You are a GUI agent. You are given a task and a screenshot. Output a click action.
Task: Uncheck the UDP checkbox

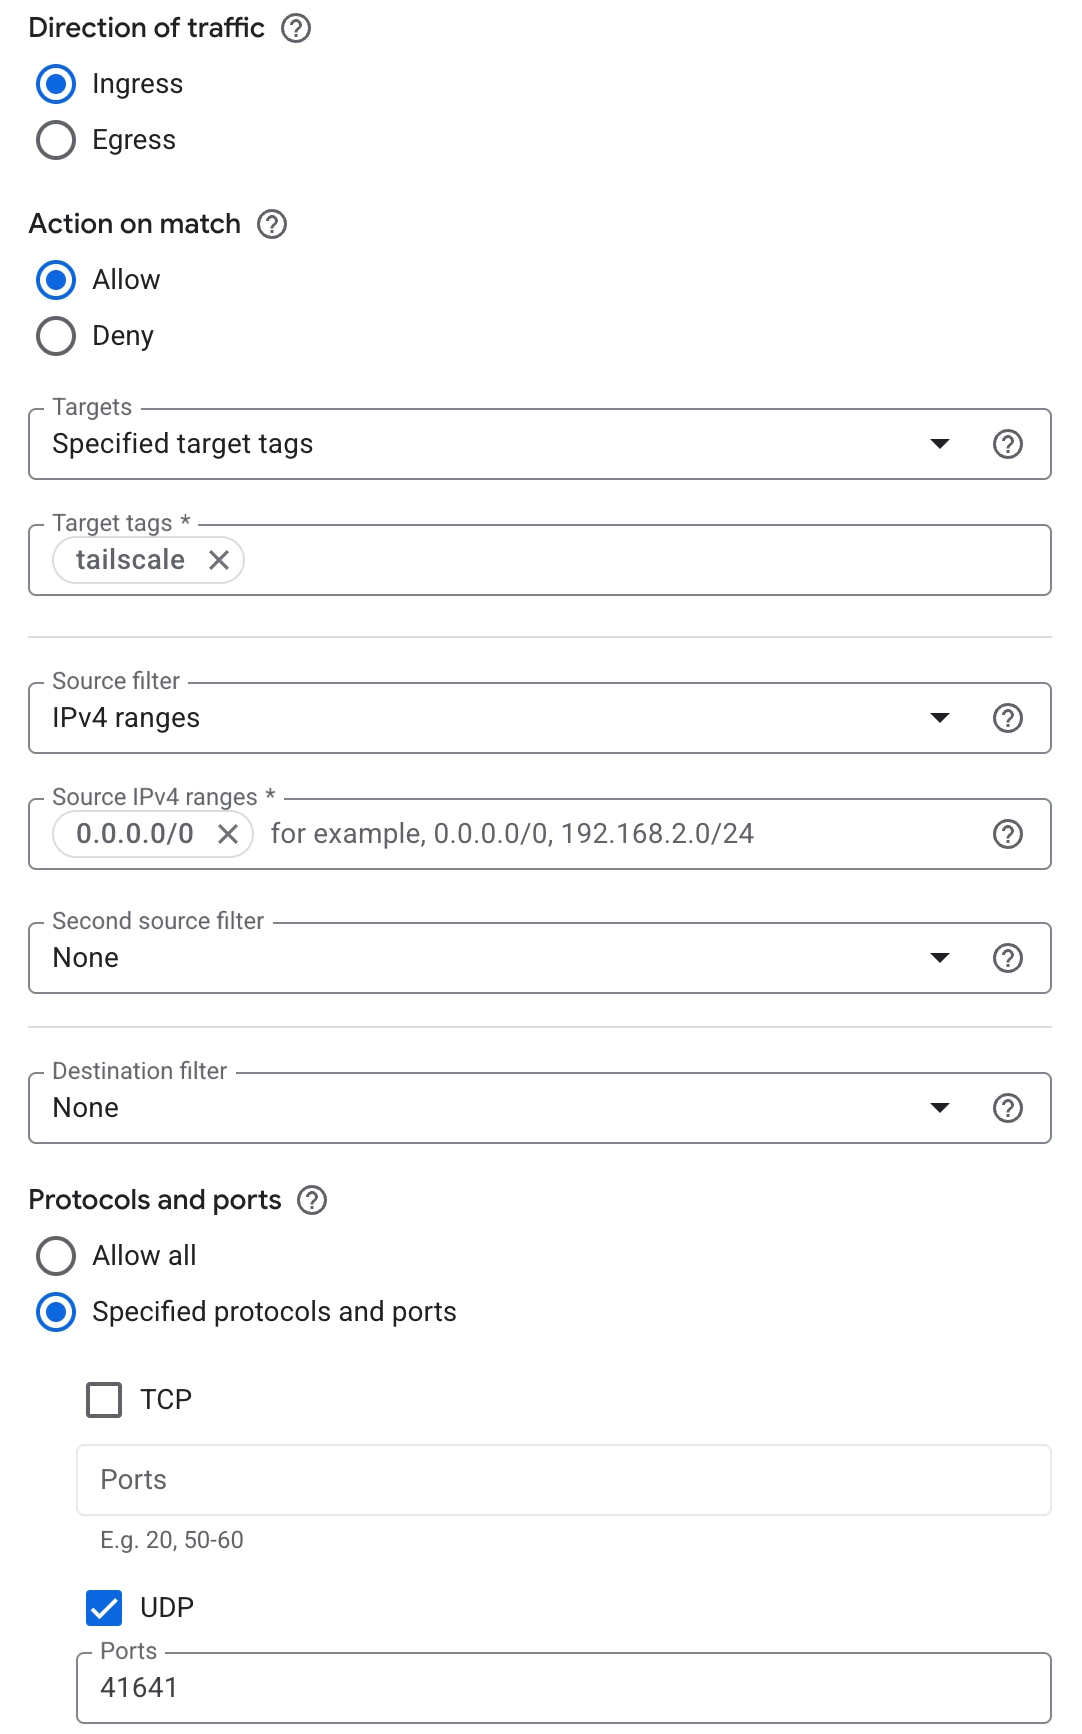point(104,1608)
